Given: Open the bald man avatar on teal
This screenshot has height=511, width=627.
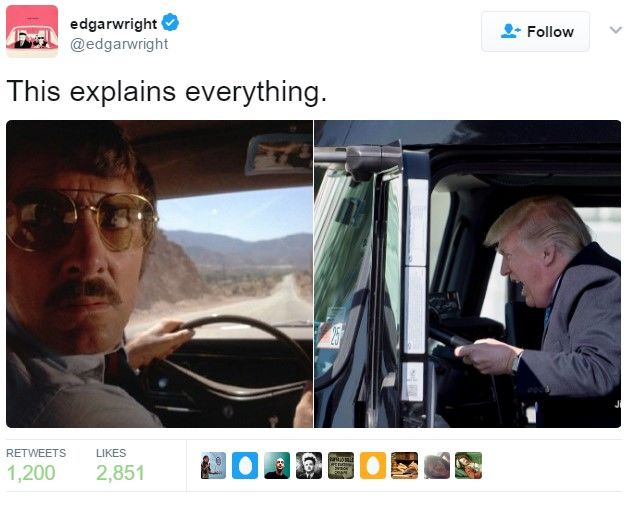Looking at the screenshot, I should [277, 465].
